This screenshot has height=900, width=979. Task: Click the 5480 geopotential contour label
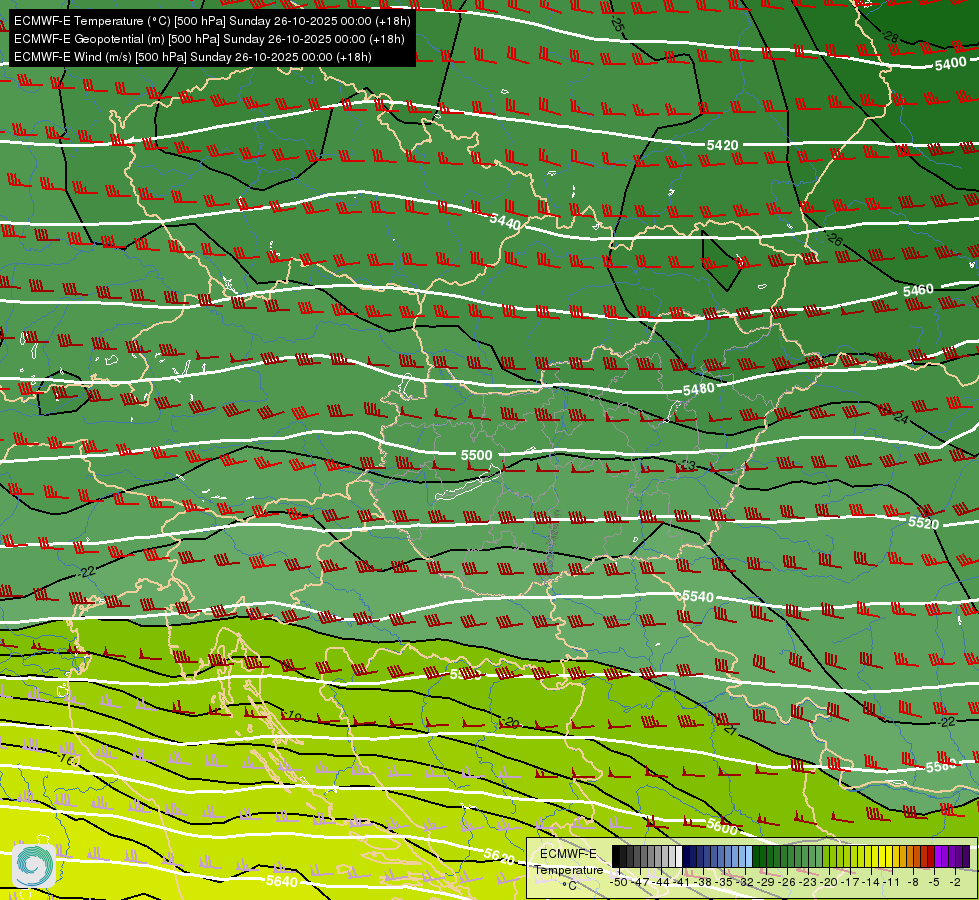(x=699, y=389)
